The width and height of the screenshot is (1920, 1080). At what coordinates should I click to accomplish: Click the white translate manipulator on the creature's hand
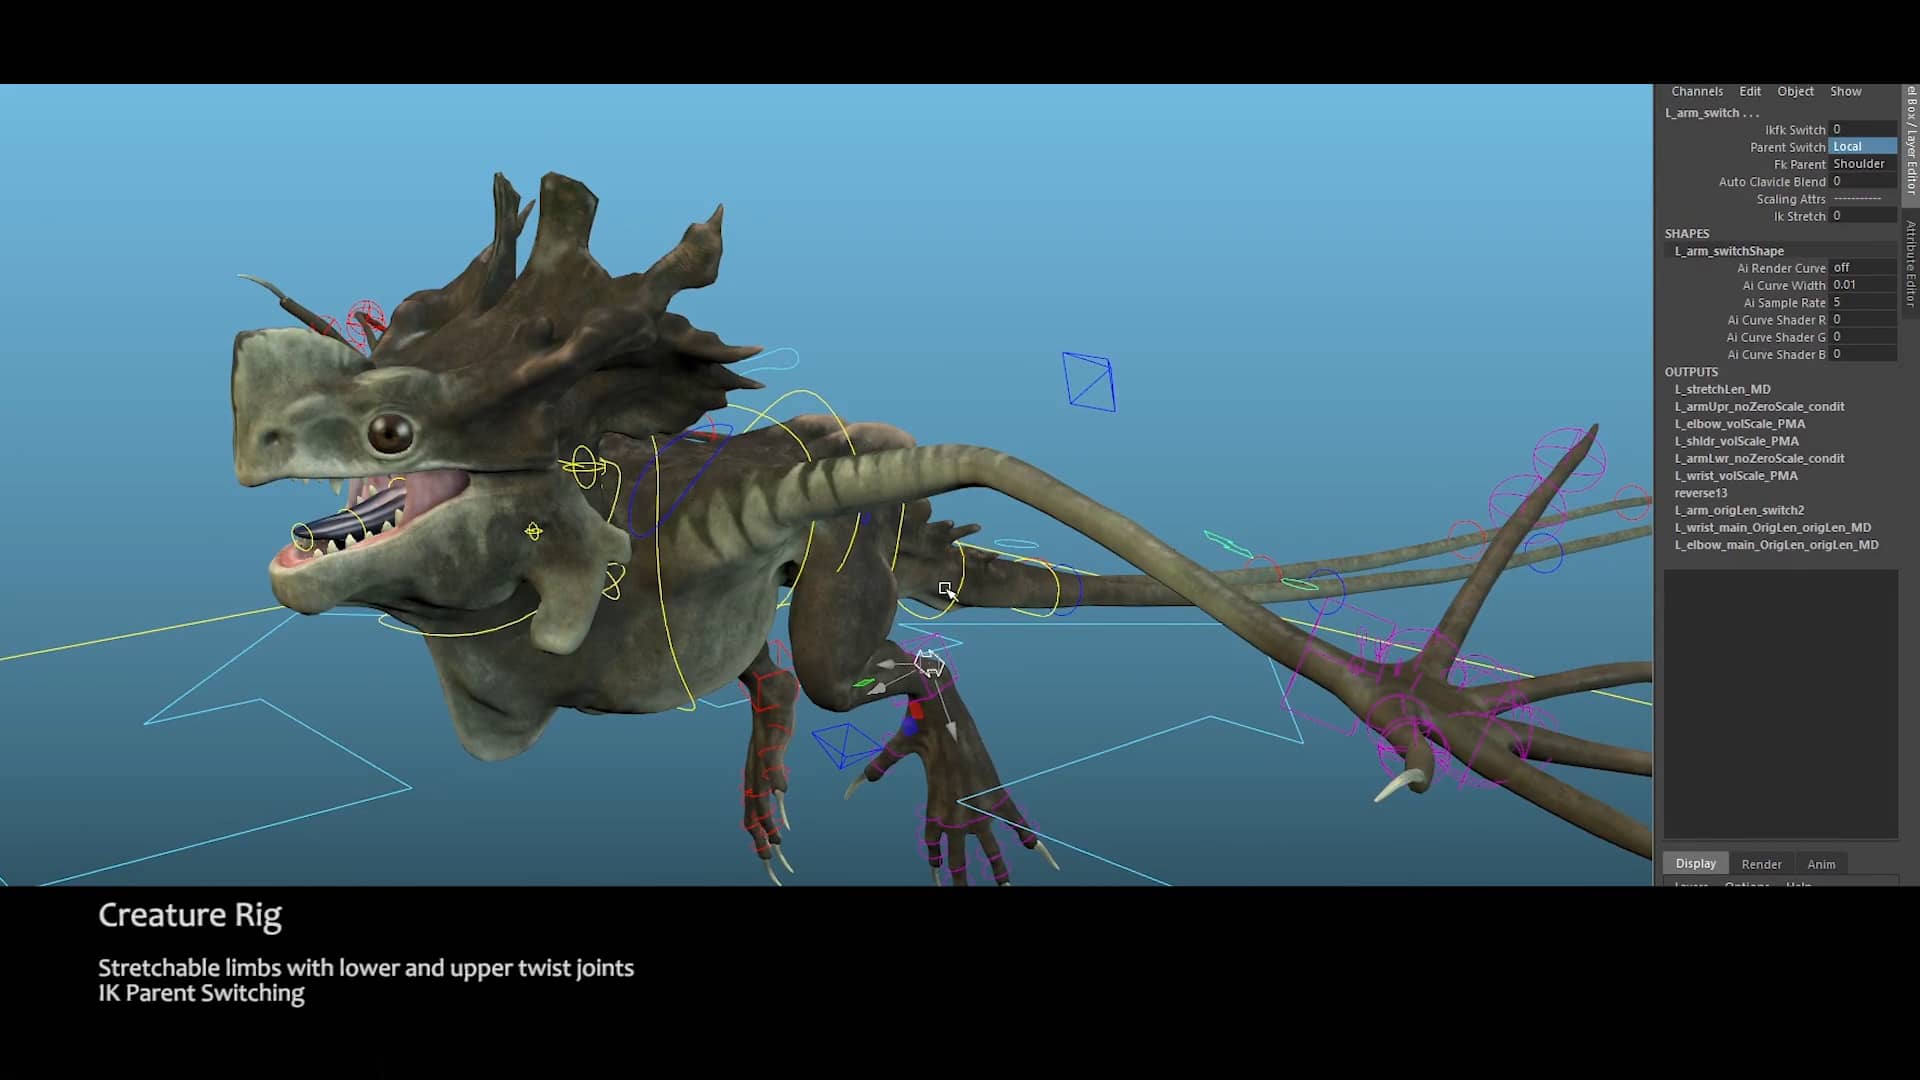click(928, 663)
